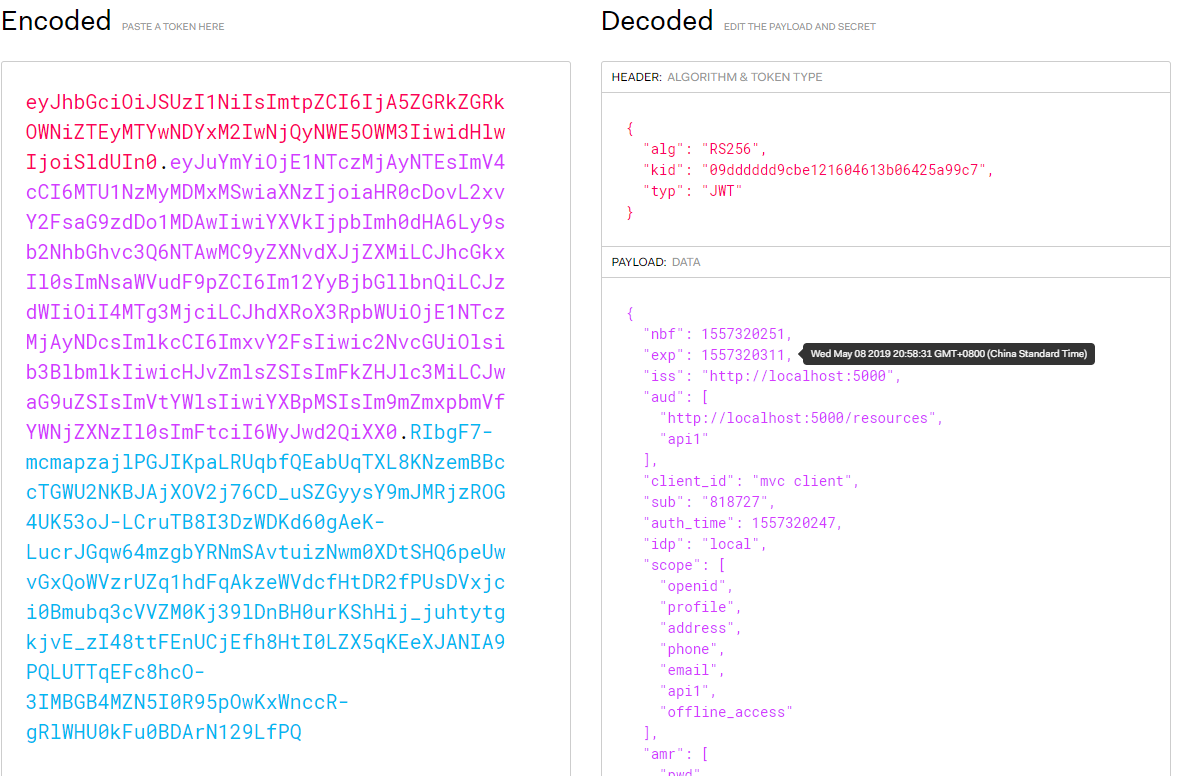Click the PASTE A TOKEN HERE hint text

[171, 26]
